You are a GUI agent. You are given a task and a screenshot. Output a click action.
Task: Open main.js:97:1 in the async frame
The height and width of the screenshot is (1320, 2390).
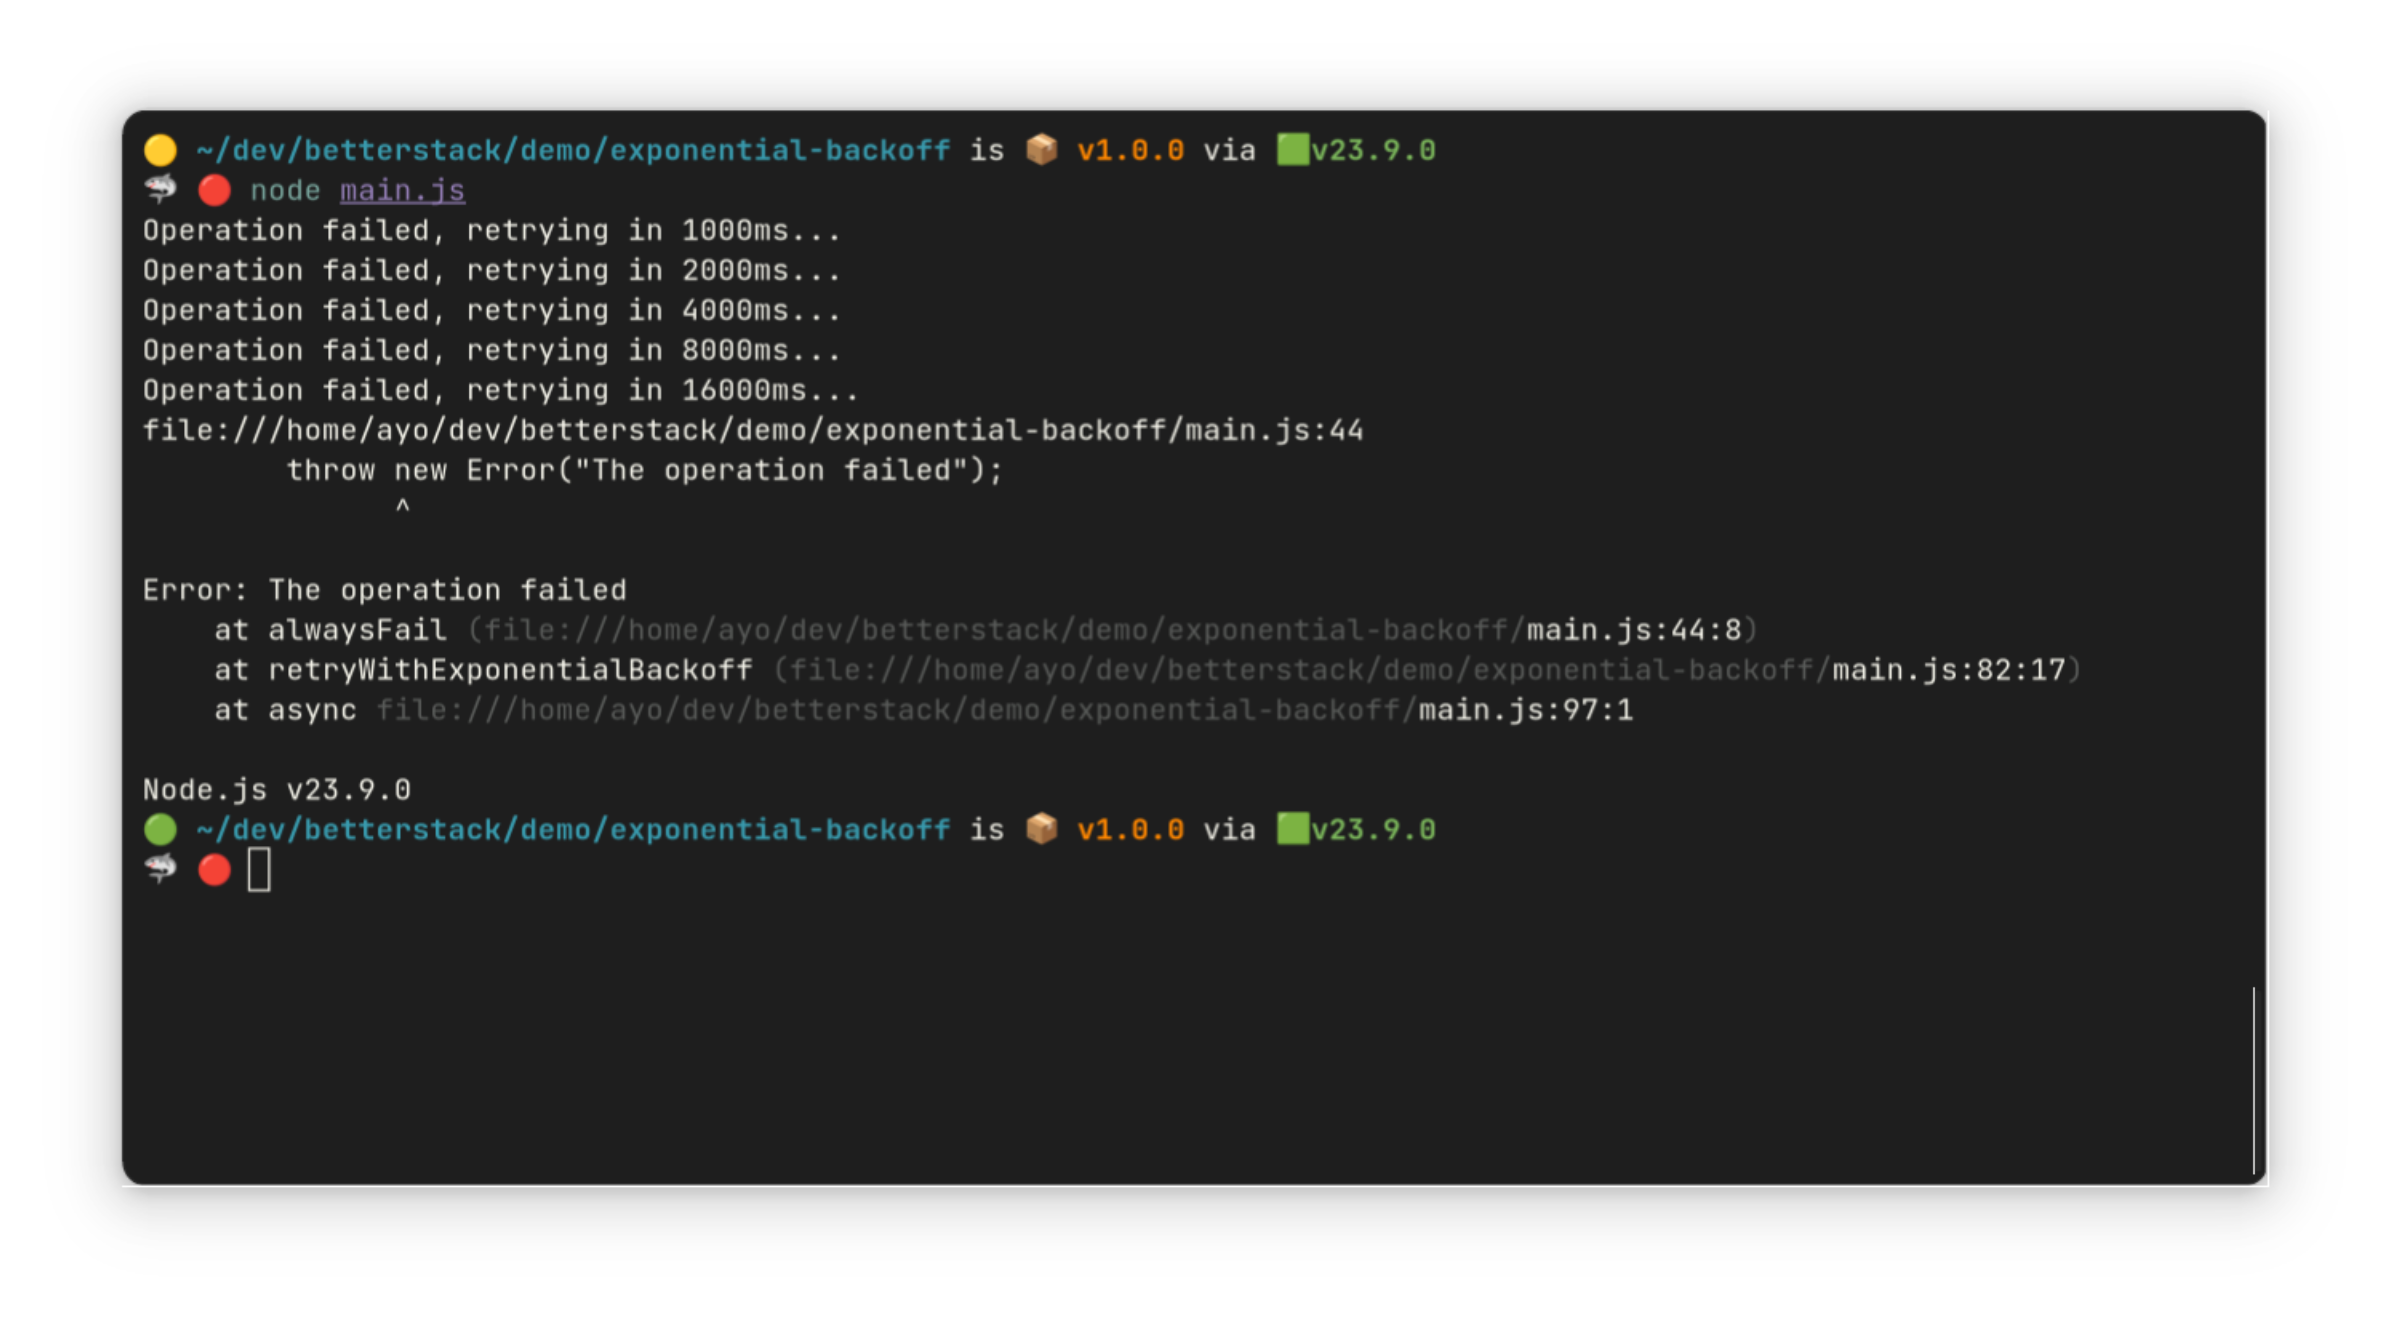coord(1525,710)
